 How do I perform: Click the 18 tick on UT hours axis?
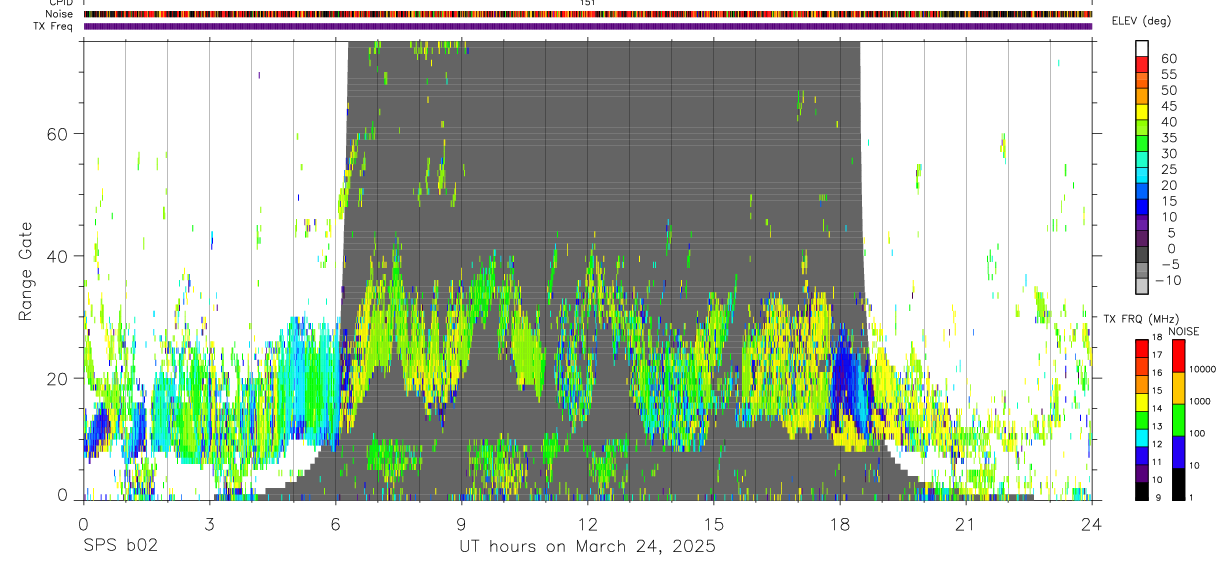click(x=840, y=524)
